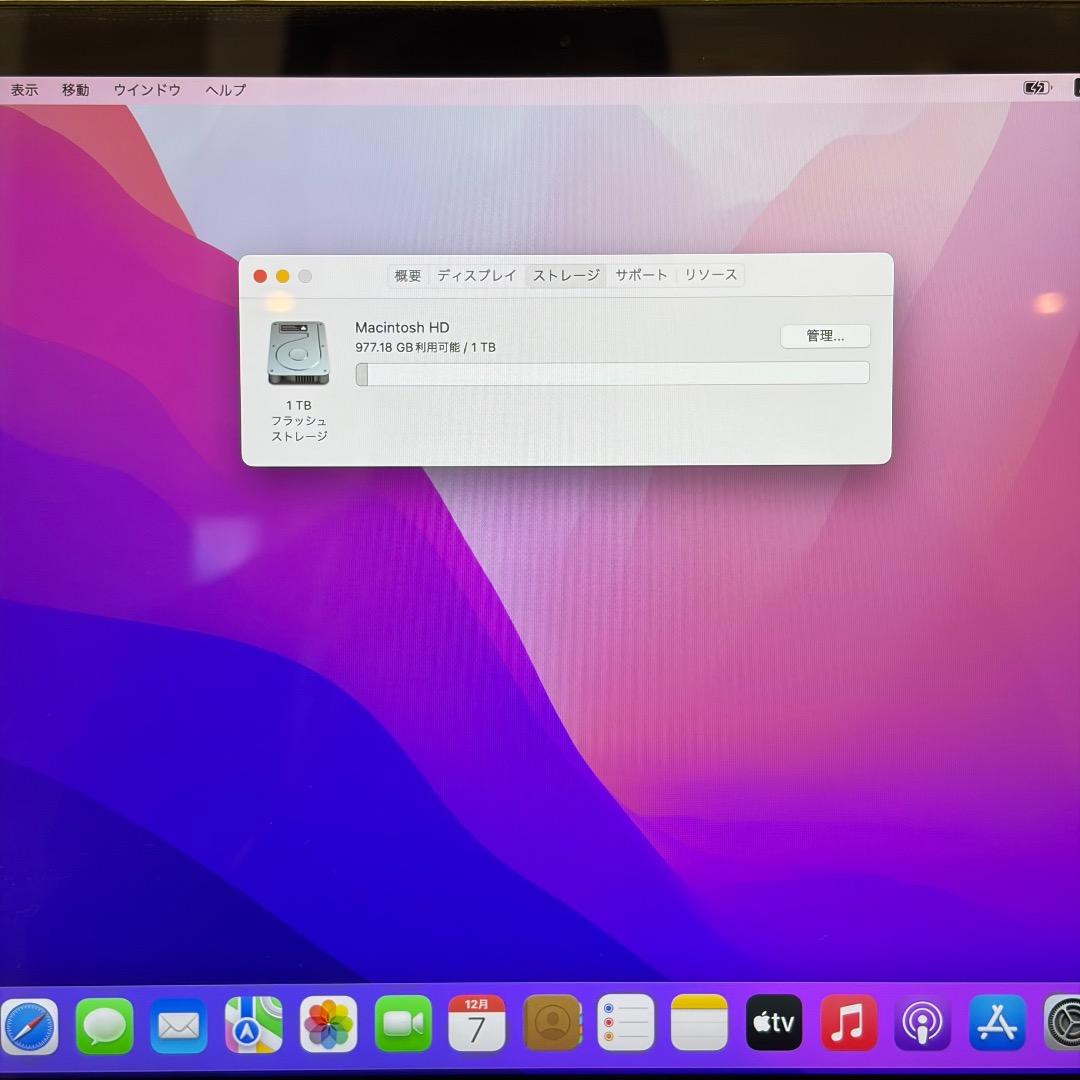Open the Music app
Viewport: 1080px width, 1080px height.
click(848, 1024)
